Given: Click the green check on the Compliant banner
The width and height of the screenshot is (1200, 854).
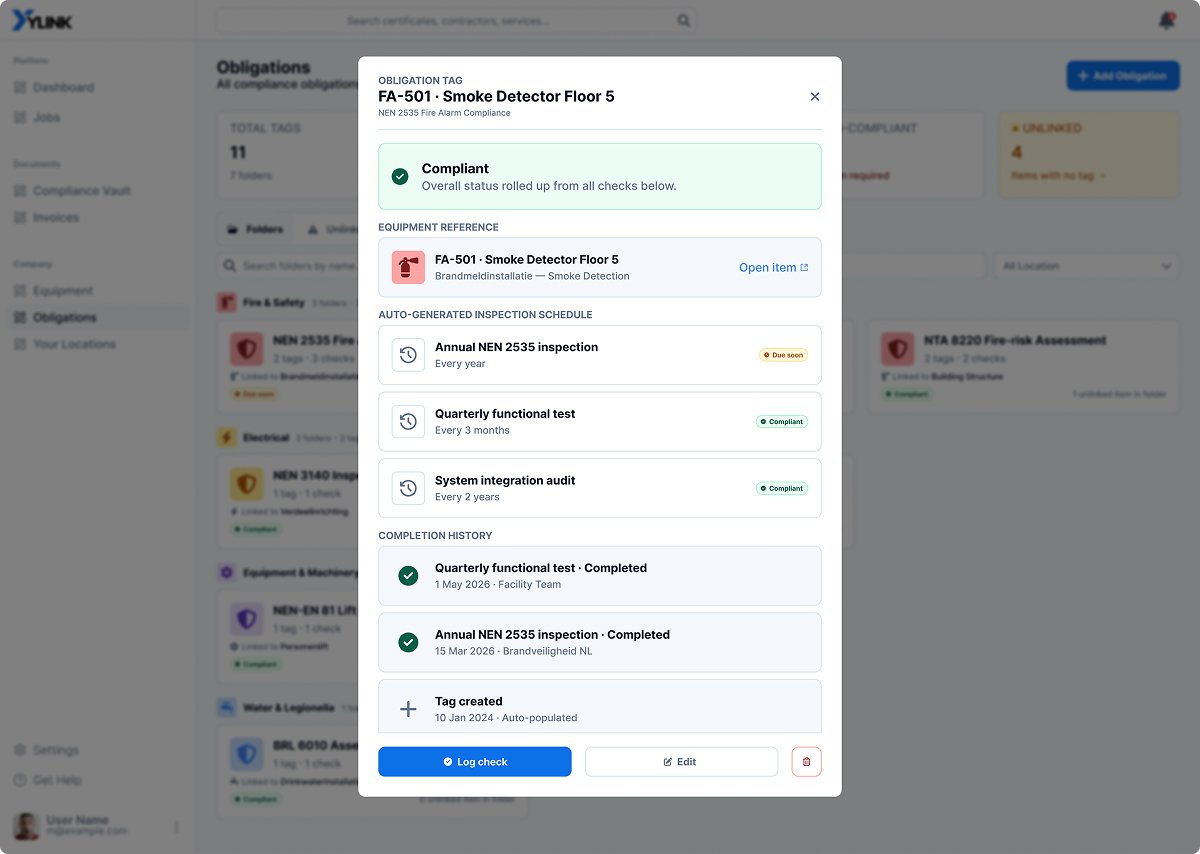Looking at the screenshot, I should click(x=400, y=176).
